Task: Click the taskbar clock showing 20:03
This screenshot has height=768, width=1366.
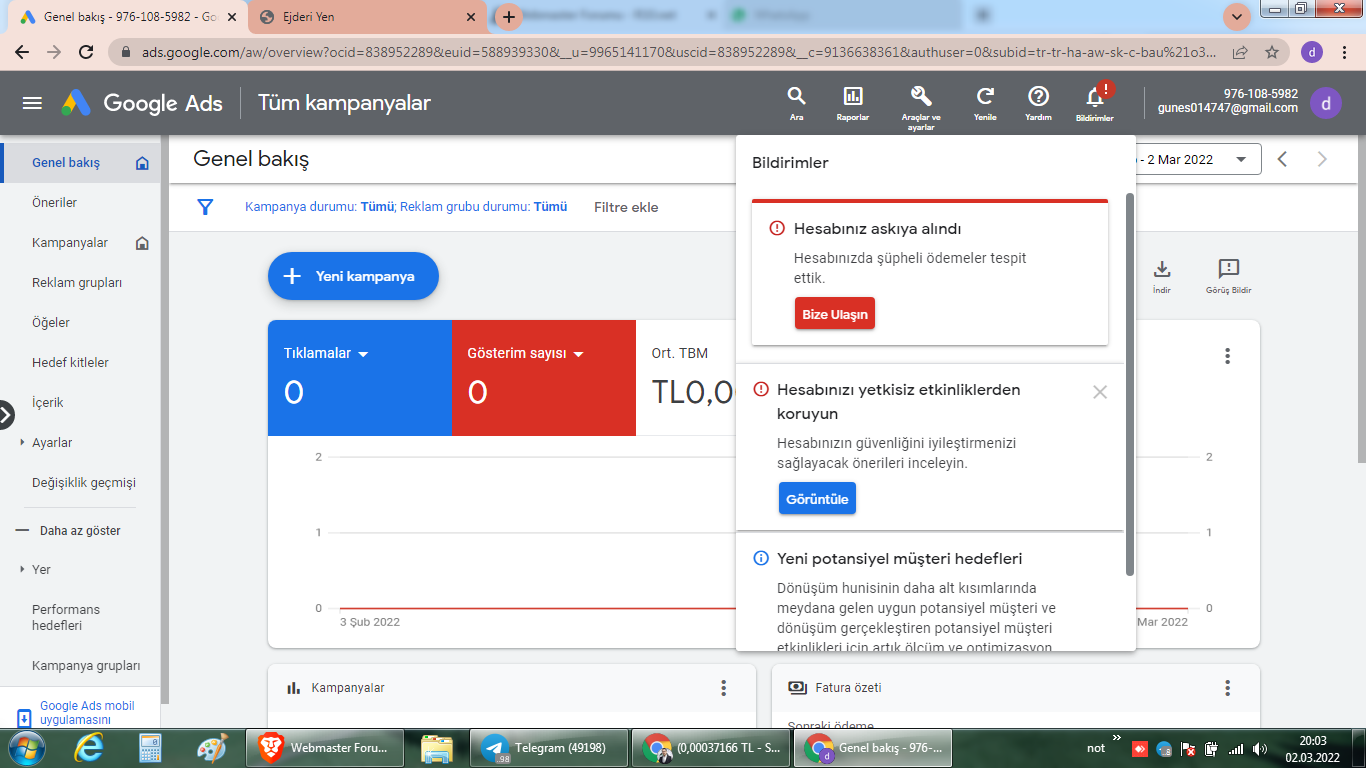Action: coord(1313,749)
